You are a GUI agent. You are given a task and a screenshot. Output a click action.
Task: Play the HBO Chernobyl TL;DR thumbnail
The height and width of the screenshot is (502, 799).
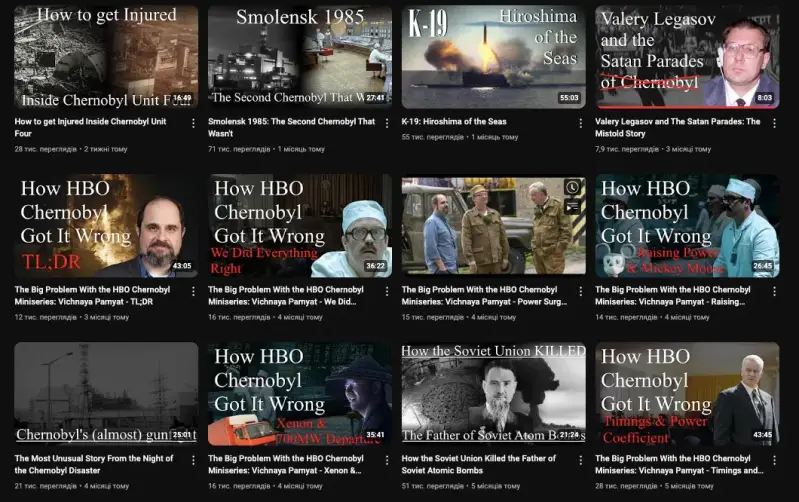[x=106, y=225]
